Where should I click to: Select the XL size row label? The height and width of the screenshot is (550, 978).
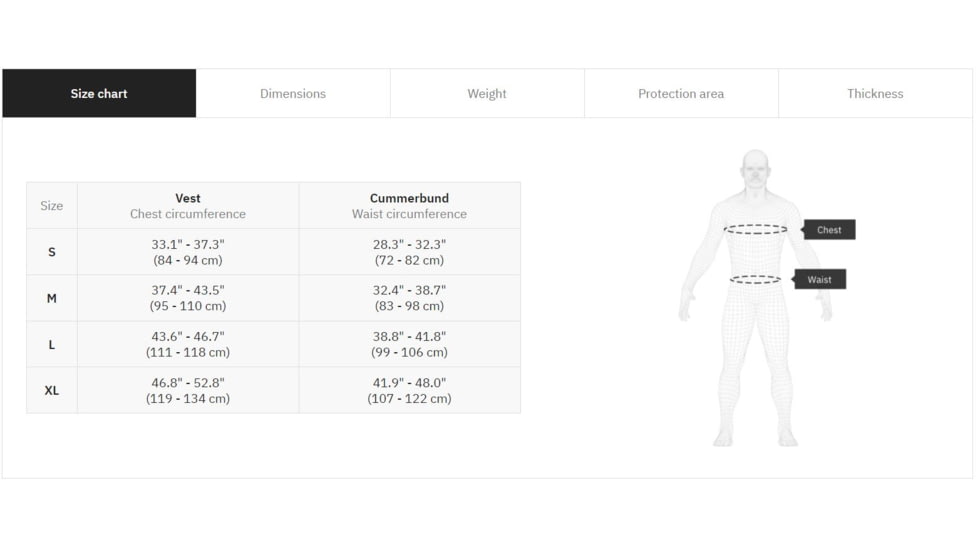pos(52,390)
